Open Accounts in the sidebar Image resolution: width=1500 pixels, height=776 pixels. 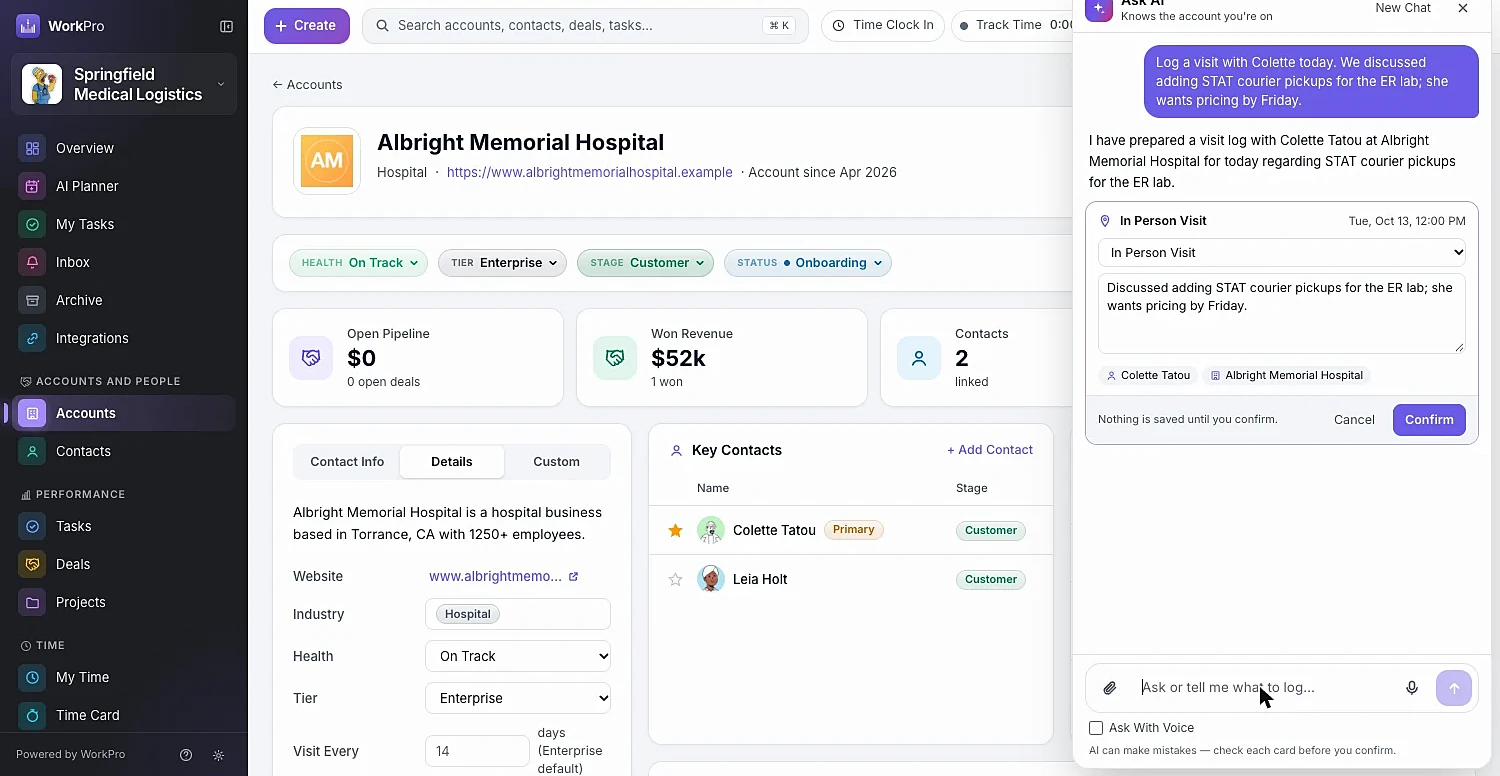click(124, 413)
